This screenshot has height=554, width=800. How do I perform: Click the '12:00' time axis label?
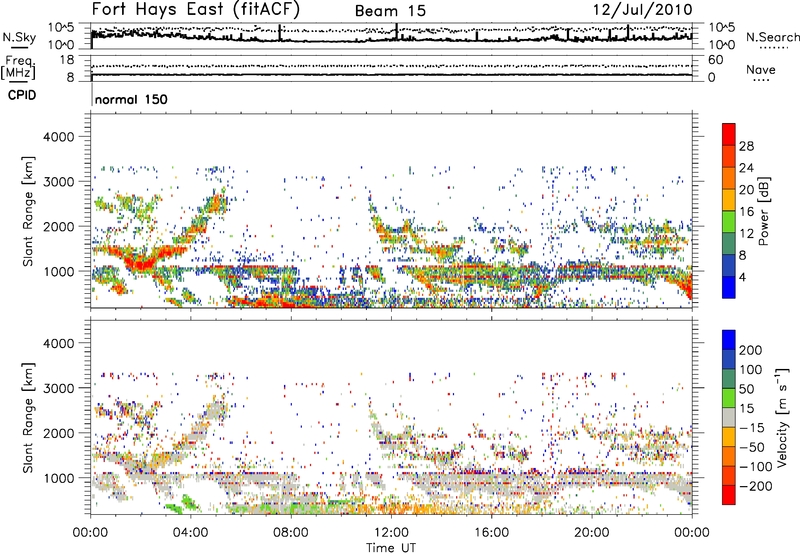391,533
